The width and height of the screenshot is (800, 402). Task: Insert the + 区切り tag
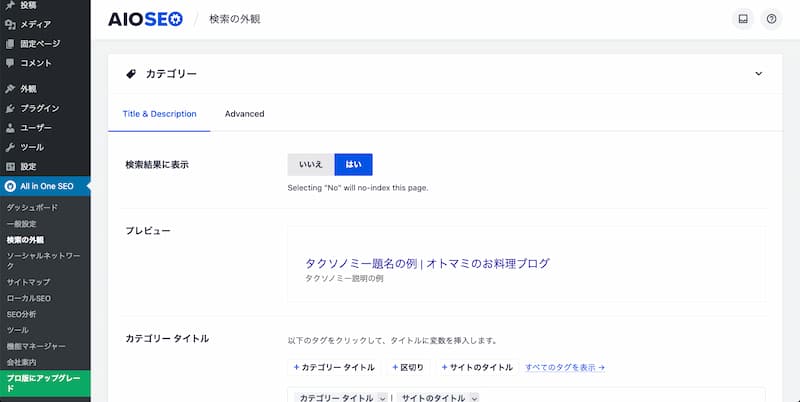[408, 367]
